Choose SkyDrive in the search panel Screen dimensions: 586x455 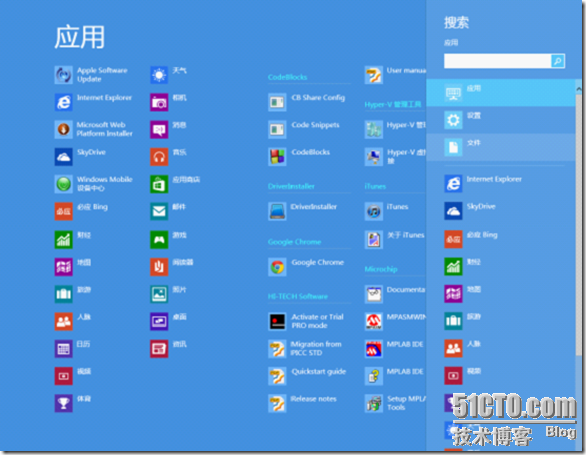point(471,211)
